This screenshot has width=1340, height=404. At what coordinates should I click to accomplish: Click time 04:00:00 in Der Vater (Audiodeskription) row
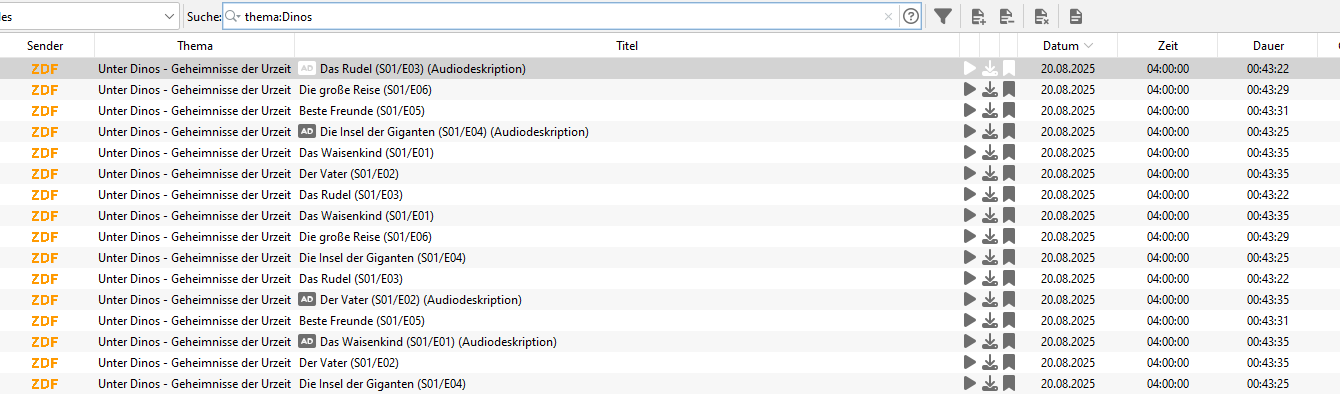pos(1167,300)
